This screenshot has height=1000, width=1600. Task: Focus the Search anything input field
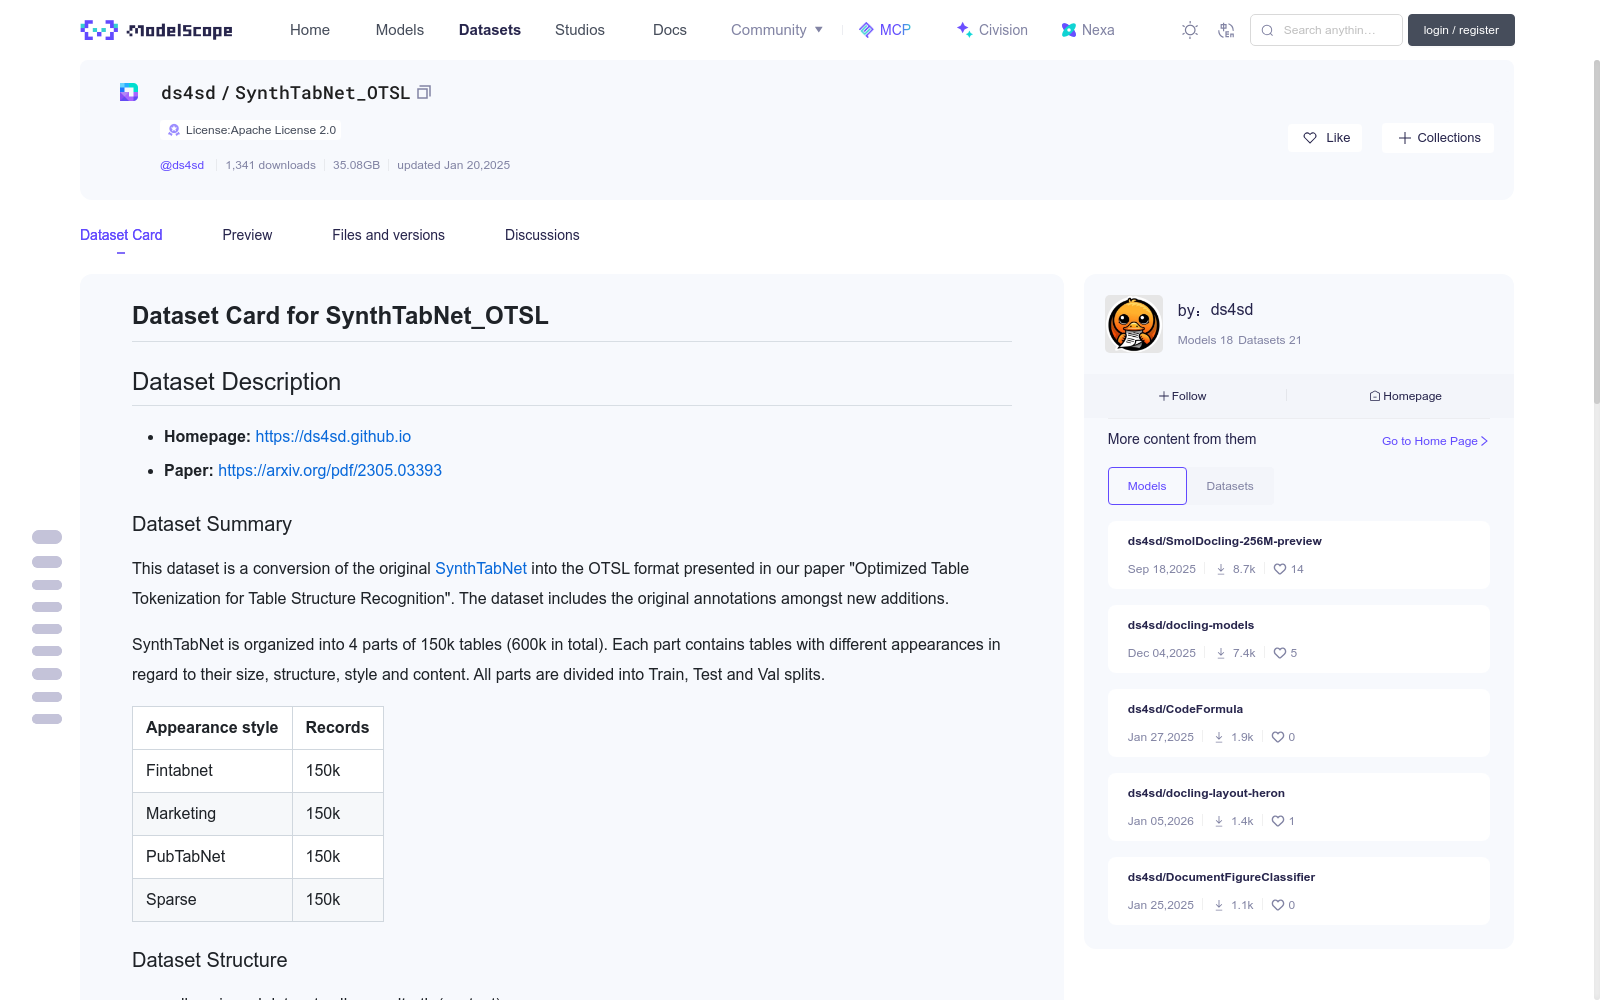coord(1326,30)
